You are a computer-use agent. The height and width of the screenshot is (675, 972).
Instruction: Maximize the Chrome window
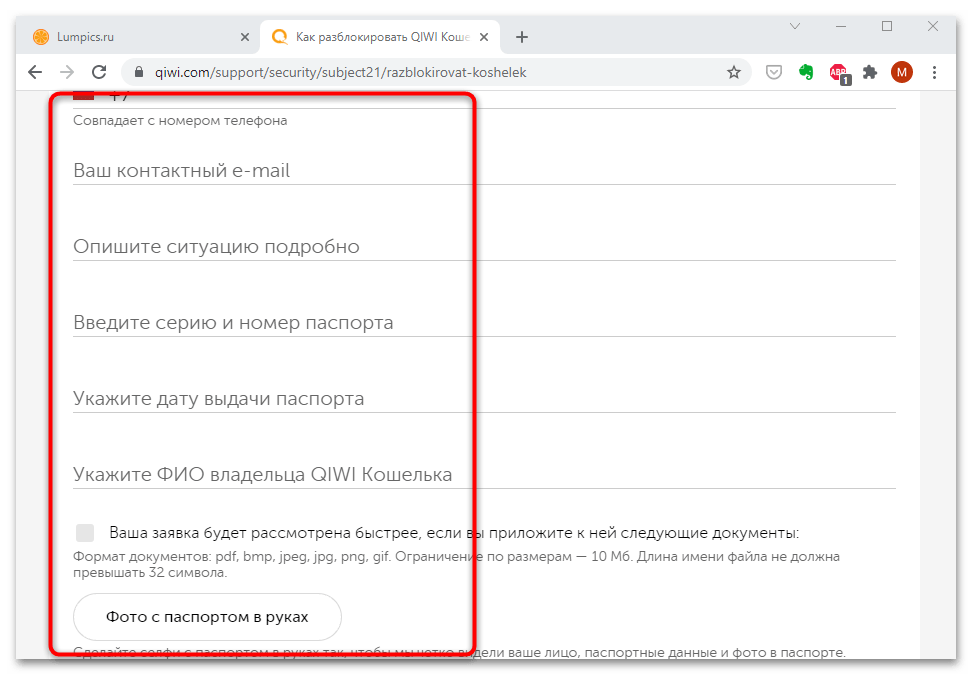[x=887, y=26]
